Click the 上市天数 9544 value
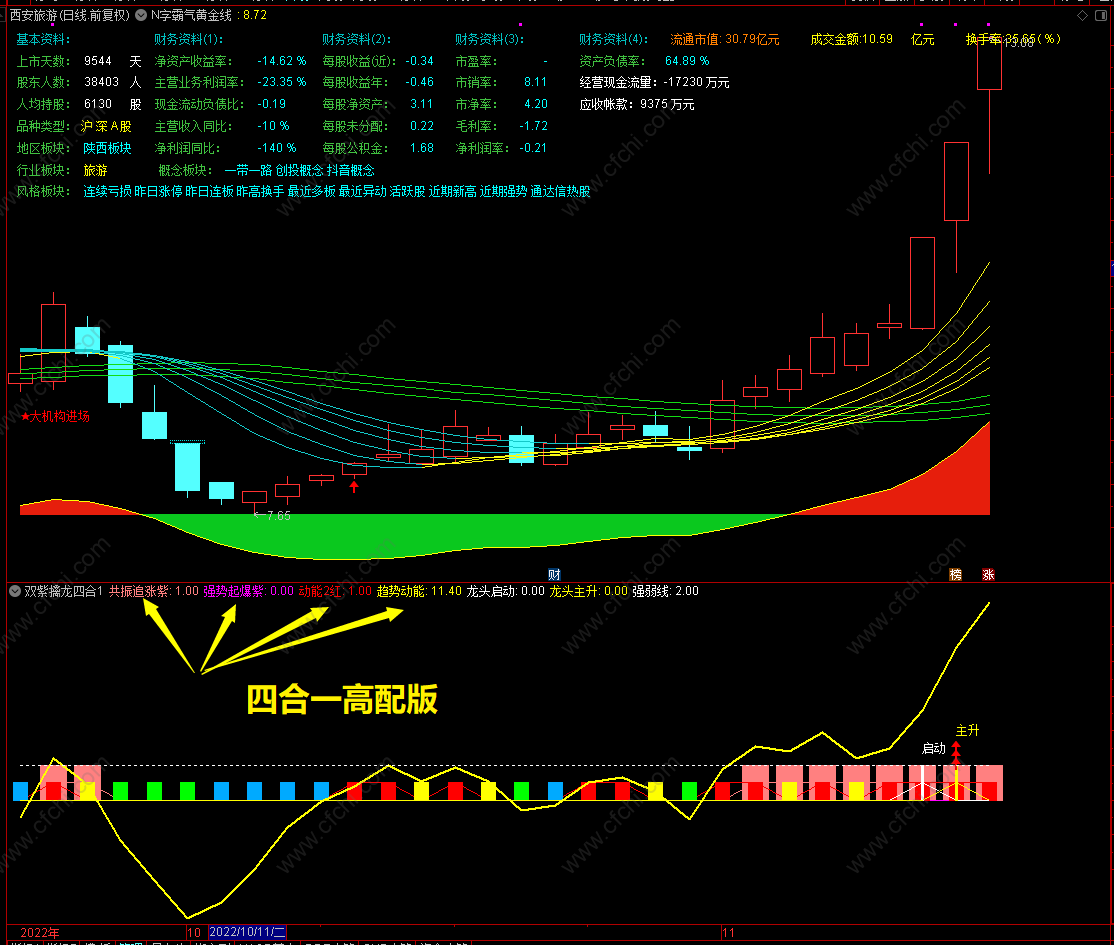 (x=98, y=61)
